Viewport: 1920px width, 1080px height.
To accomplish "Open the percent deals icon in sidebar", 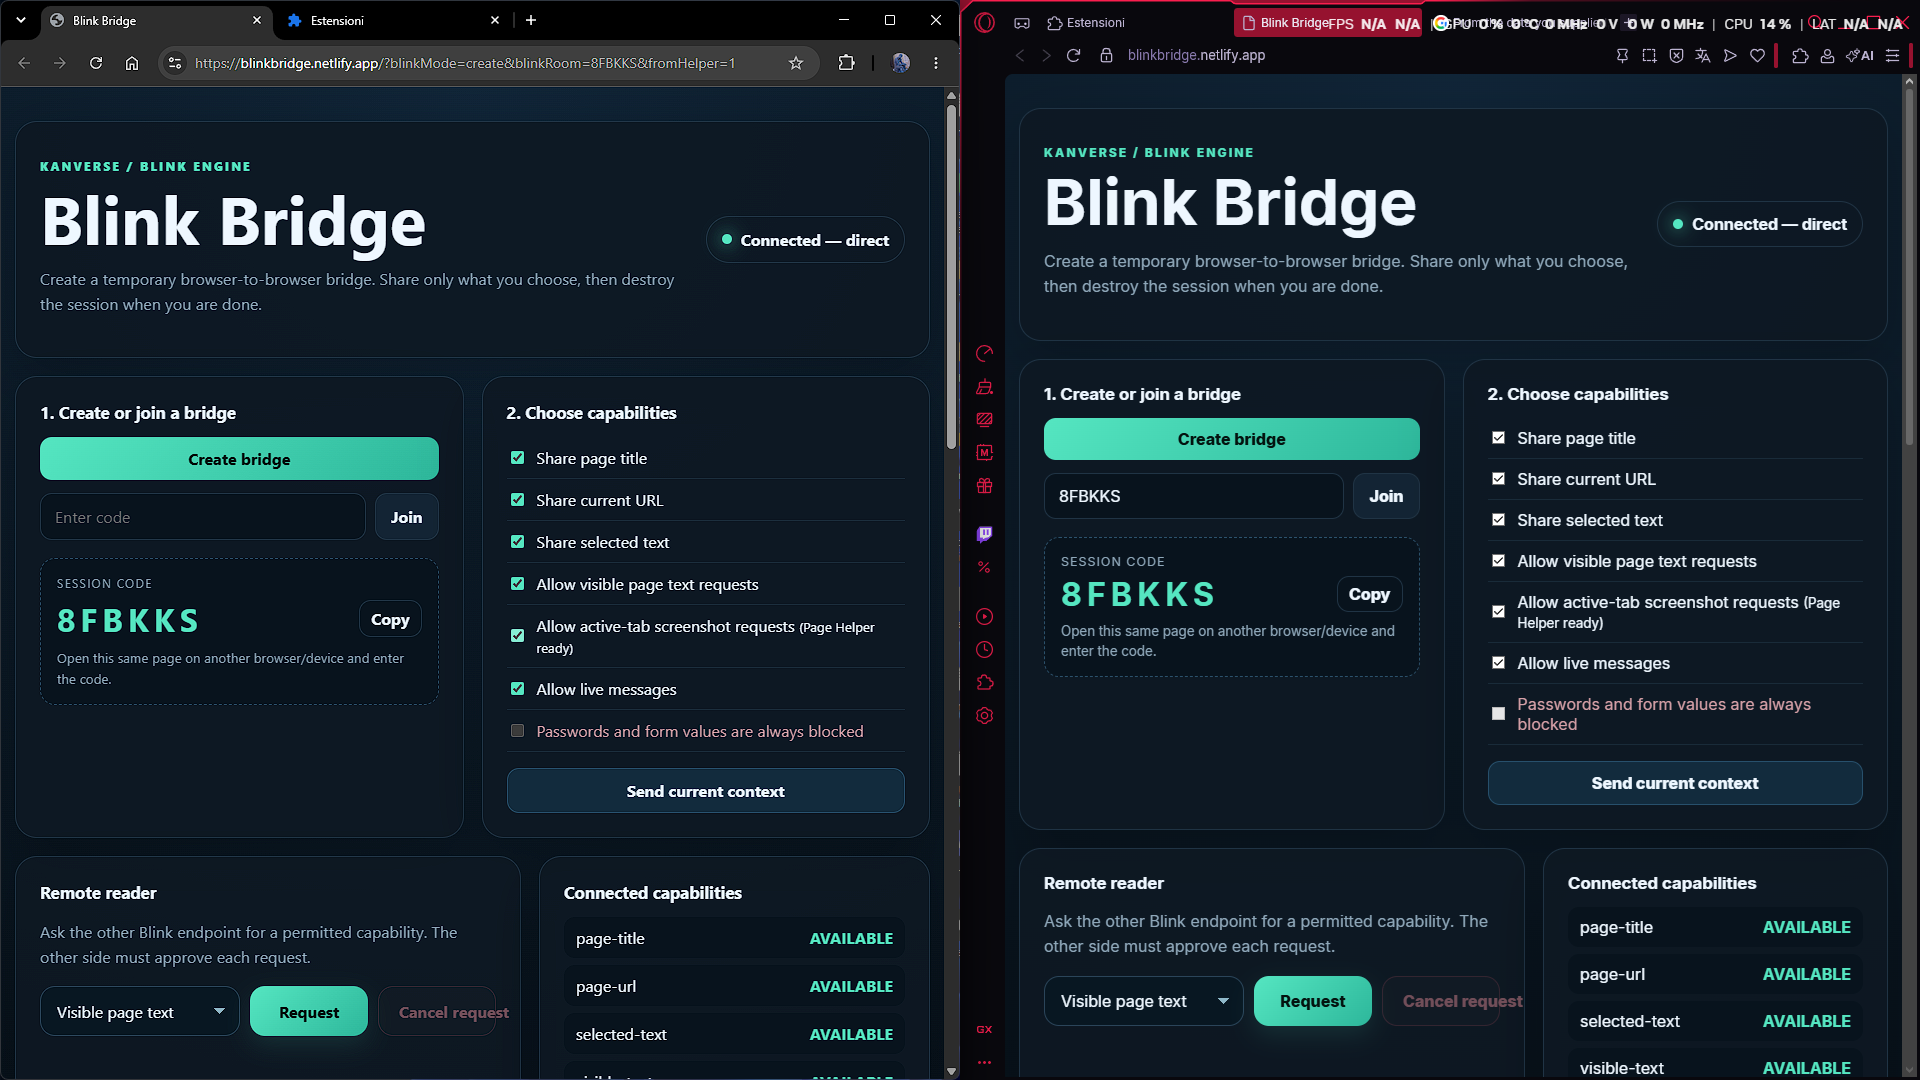I will pyautogui.click(x=984, y=567).
